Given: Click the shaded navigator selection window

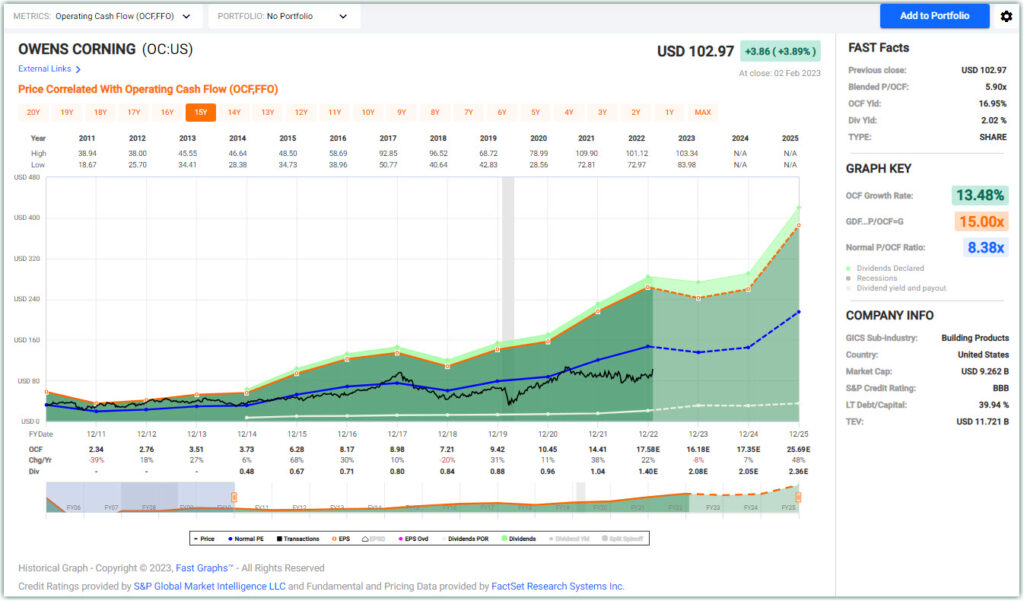Looking at the screenshot, I should click(140, 498).
